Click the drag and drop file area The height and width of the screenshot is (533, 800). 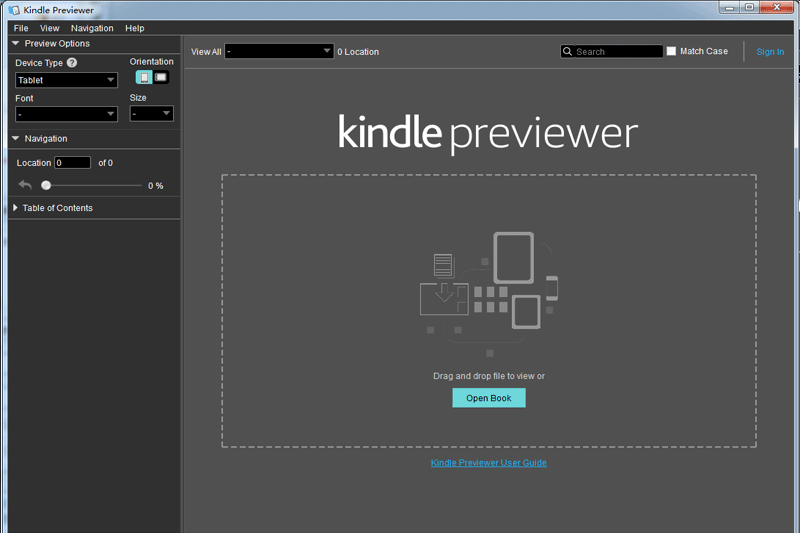(x=489, y=311)
